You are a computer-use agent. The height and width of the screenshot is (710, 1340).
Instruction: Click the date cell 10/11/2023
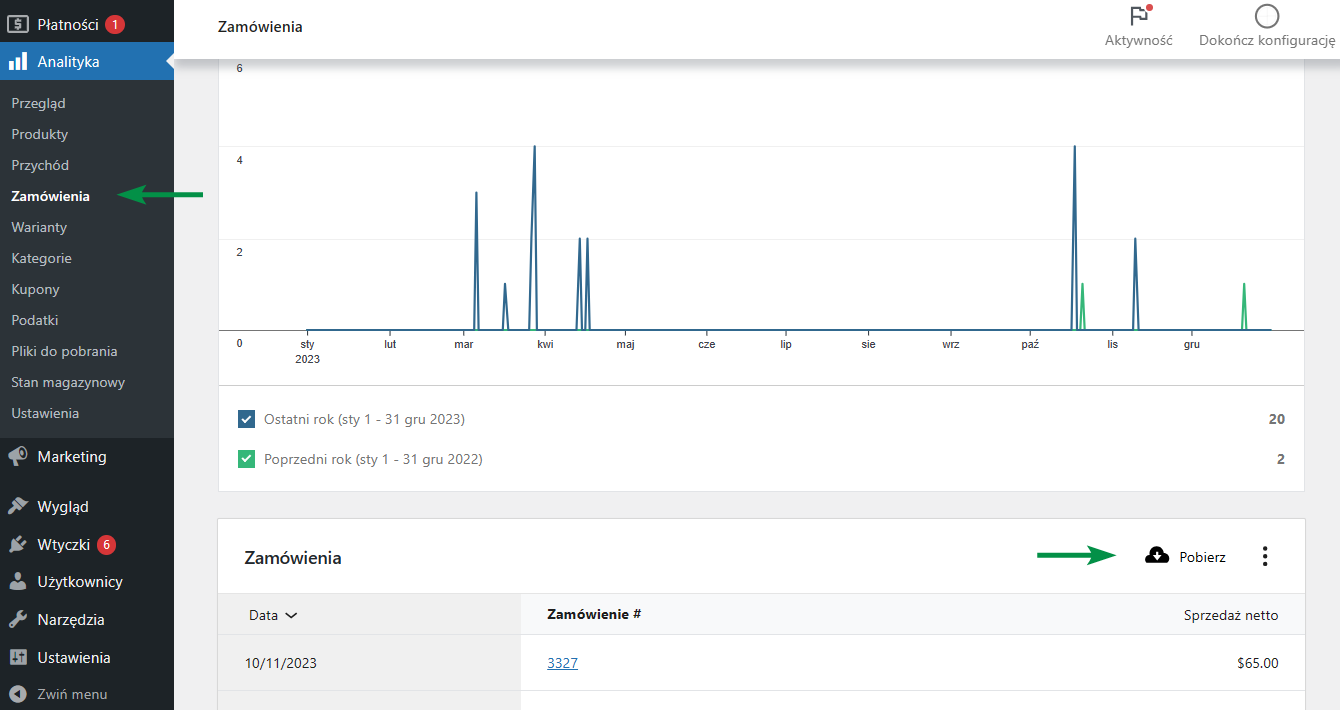point(281,663)
